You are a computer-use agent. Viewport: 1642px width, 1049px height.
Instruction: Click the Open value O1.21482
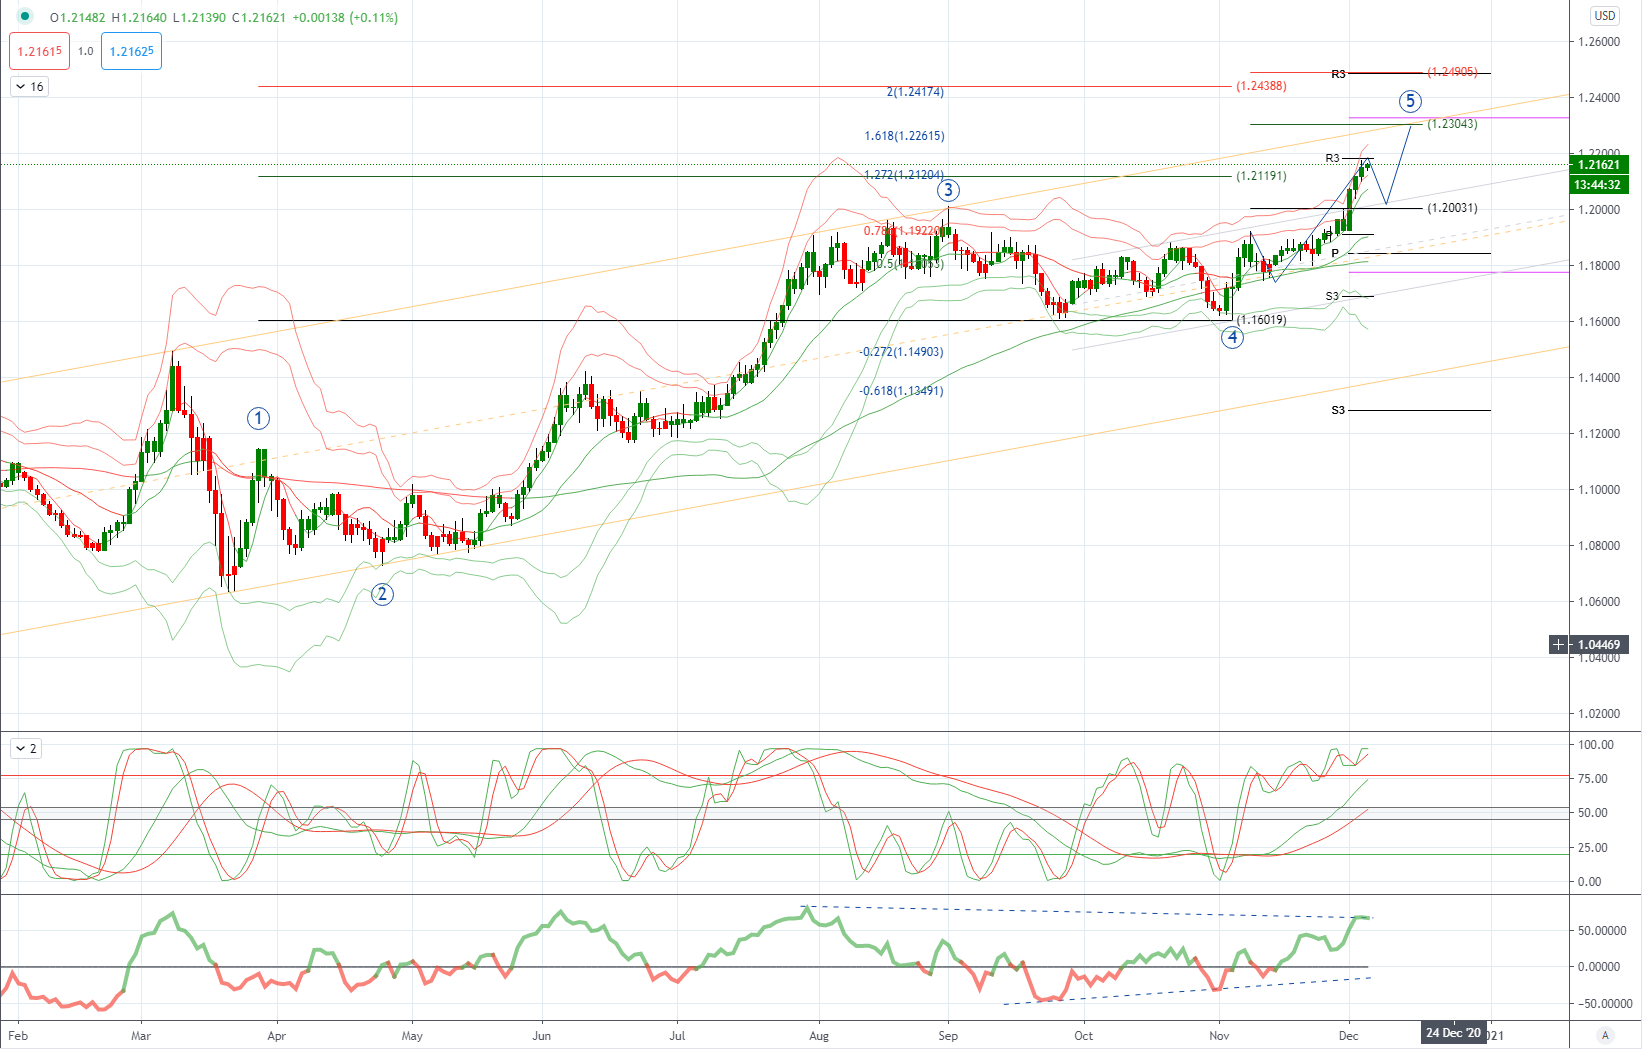[x=78, y=18]
